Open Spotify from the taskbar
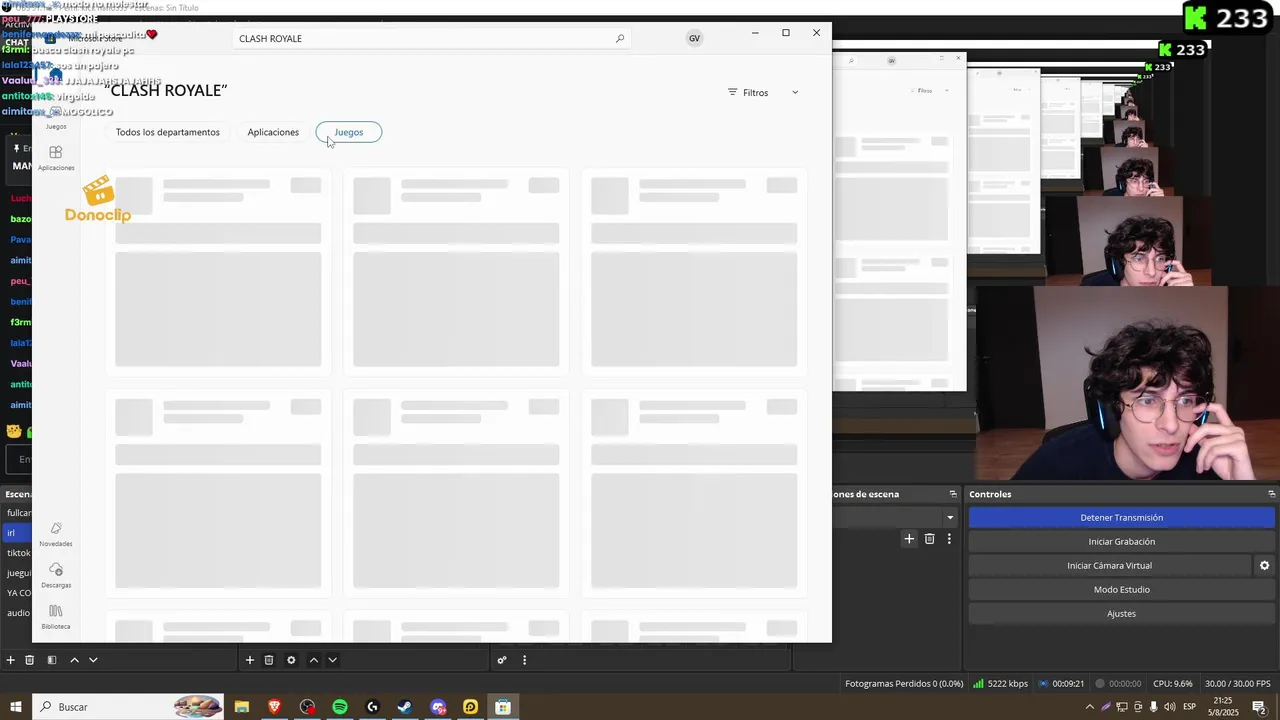 340,707
